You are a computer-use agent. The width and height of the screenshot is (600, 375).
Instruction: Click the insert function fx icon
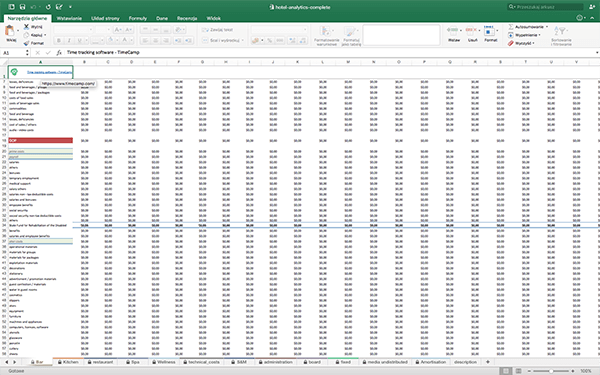click(x=59, y=53)
